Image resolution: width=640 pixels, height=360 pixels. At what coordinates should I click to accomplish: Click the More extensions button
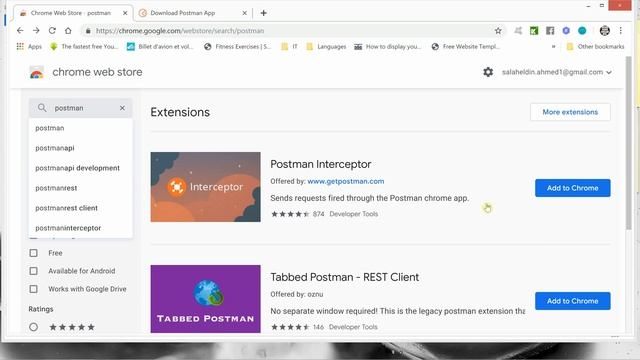[570, 112]
